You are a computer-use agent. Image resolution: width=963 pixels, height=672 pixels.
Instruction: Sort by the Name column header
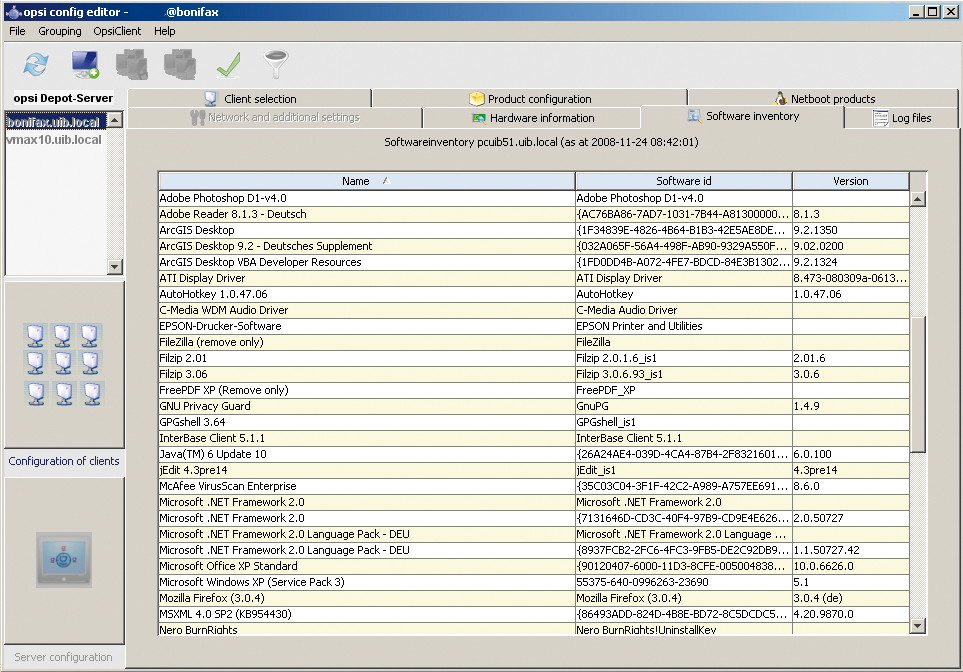[x=367, y=181]
